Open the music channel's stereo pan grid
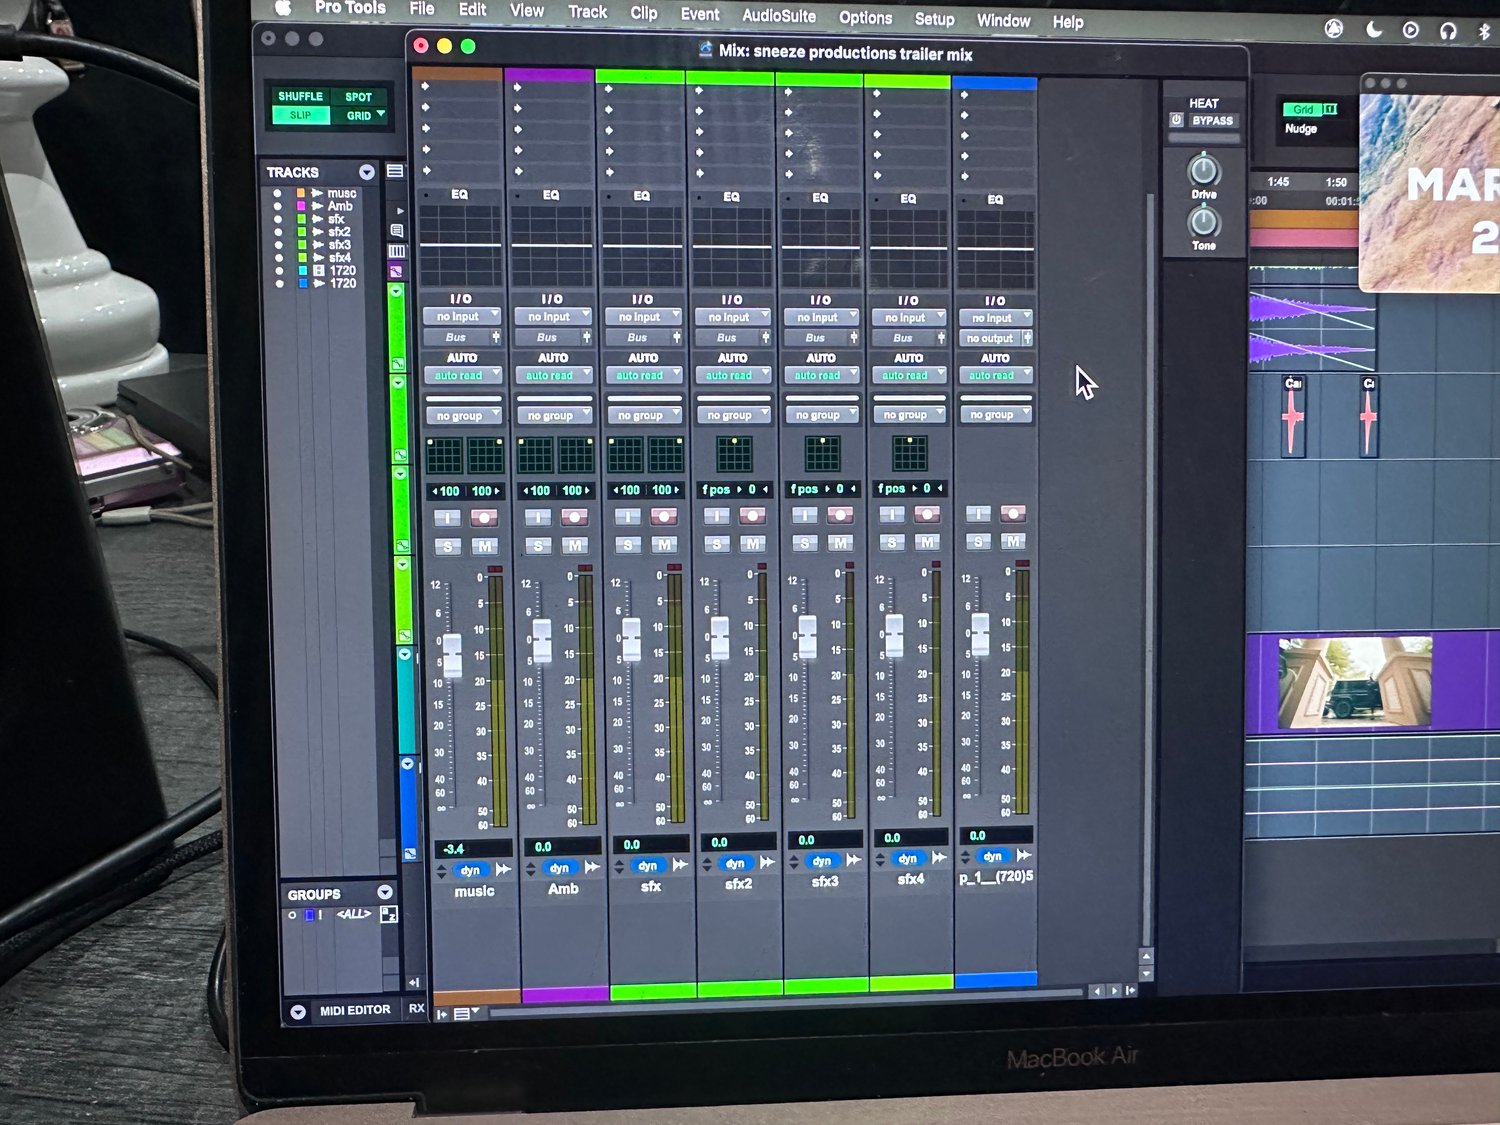The width and height of the screenshot is (1500, 1125). pos(465,455)
